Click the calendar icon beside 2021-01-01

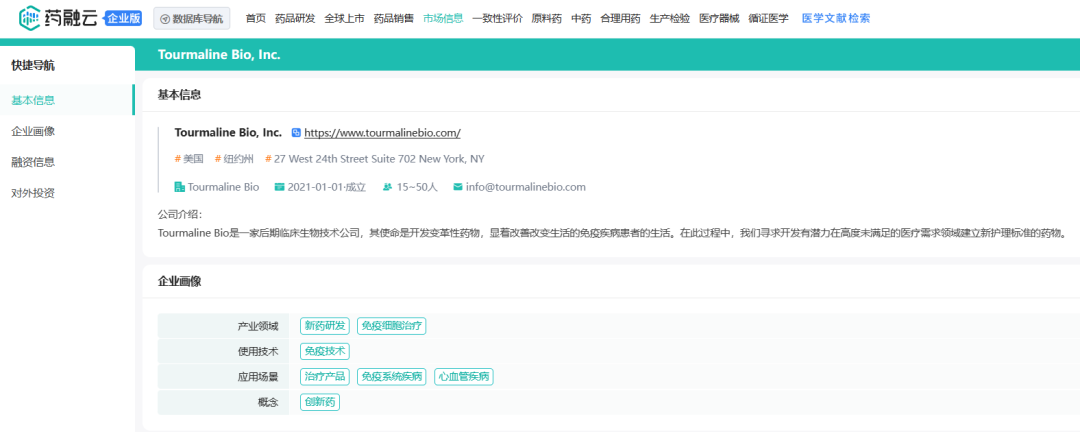[x=279, y=187]
